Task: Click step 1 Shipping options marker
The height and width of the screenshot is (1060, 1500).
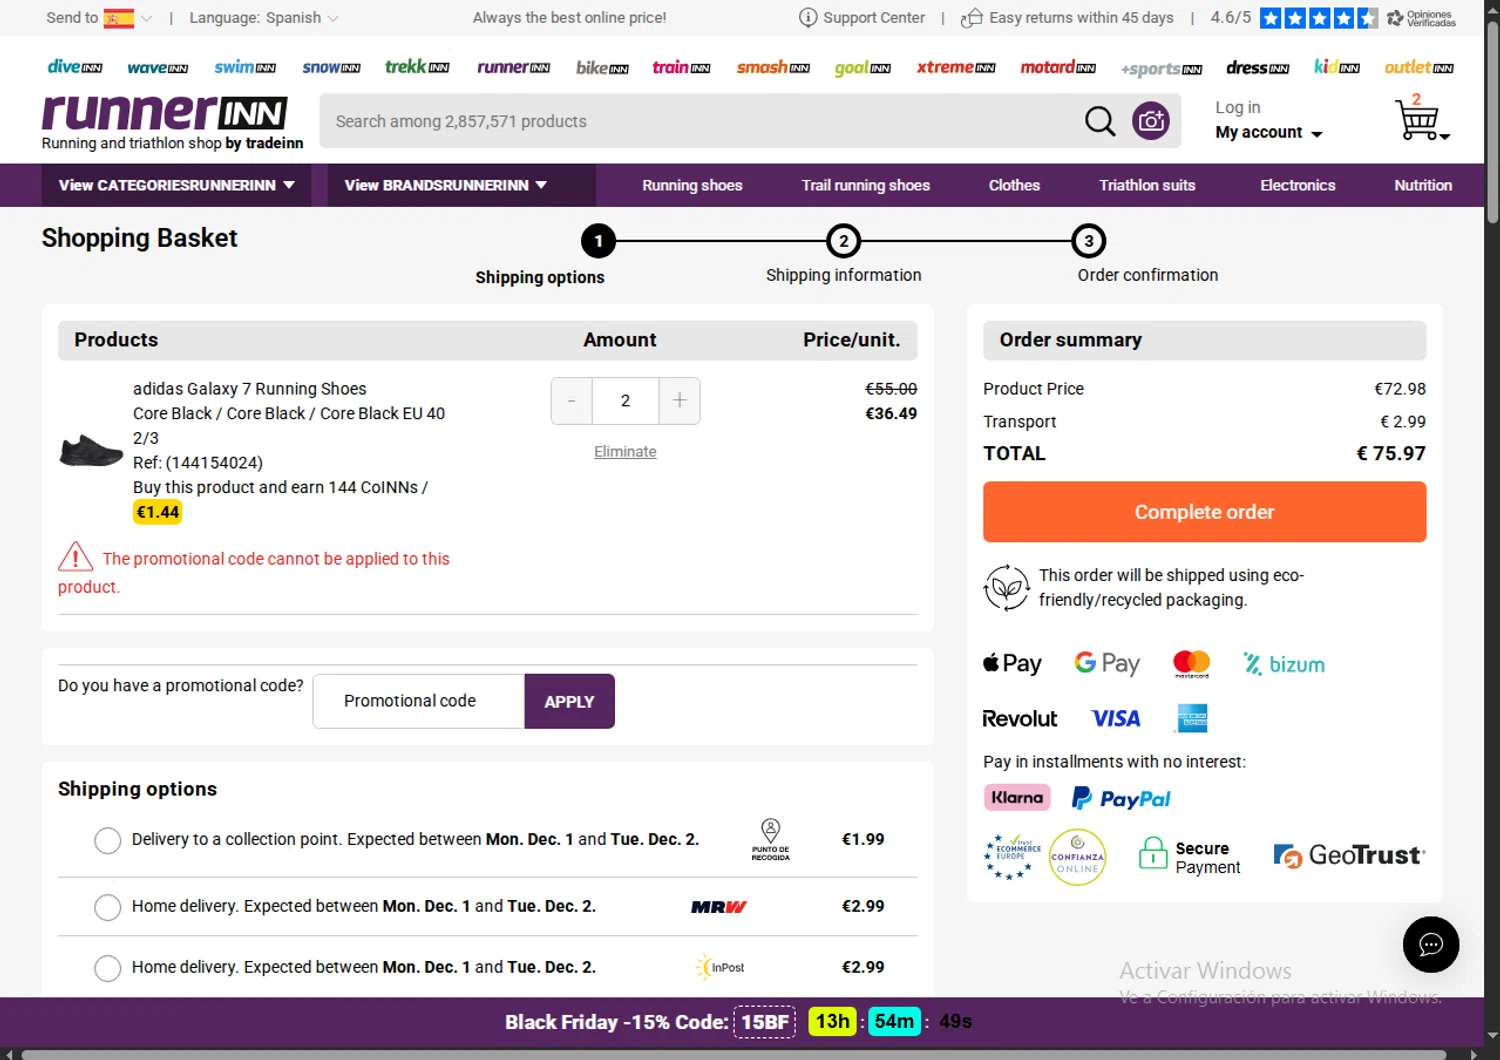Action: click(x=598, y=241)
